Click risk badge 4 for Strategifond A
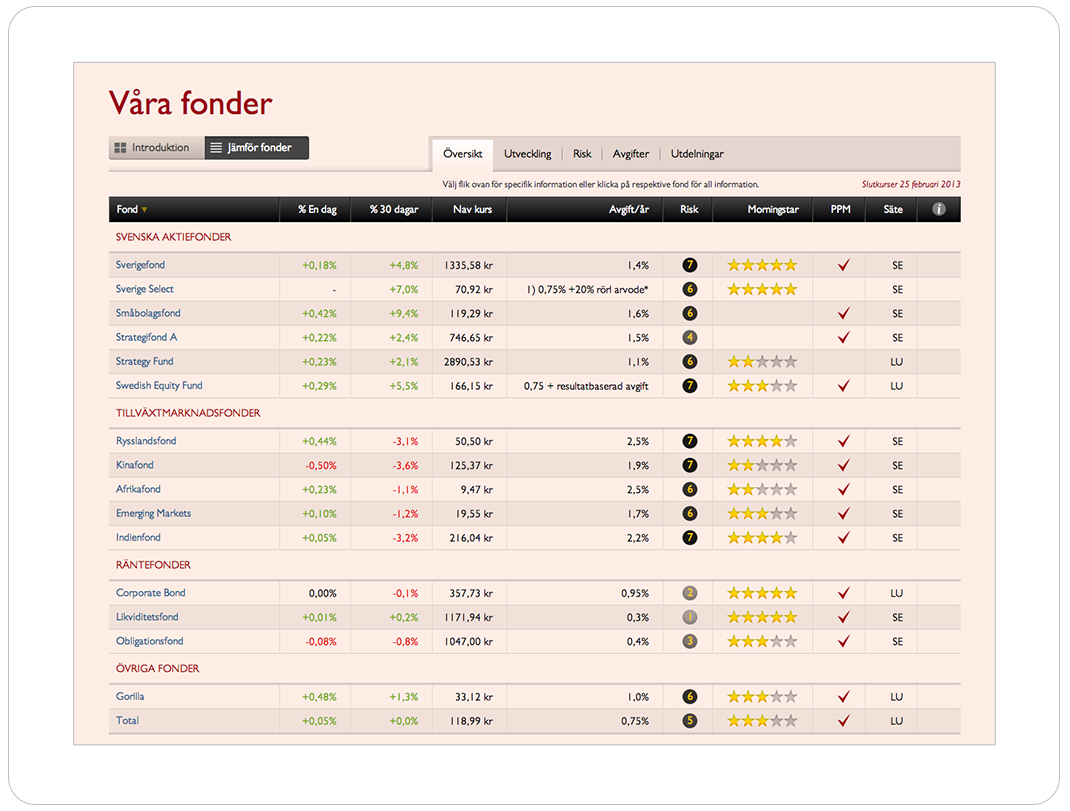This screenshot has width=1070, height=811. 690,337
